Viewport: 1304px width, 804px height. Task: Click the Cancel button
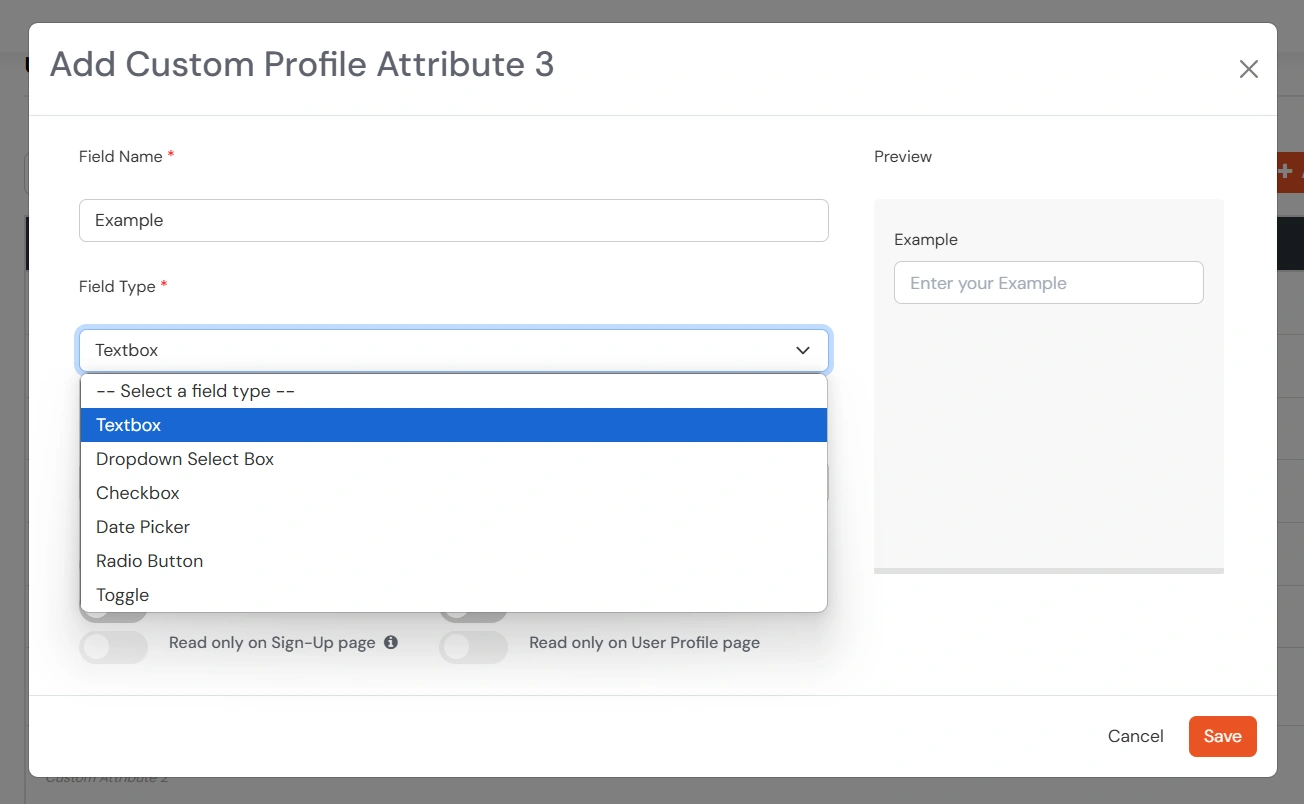pyautogui.click(x=1135, y=736)
